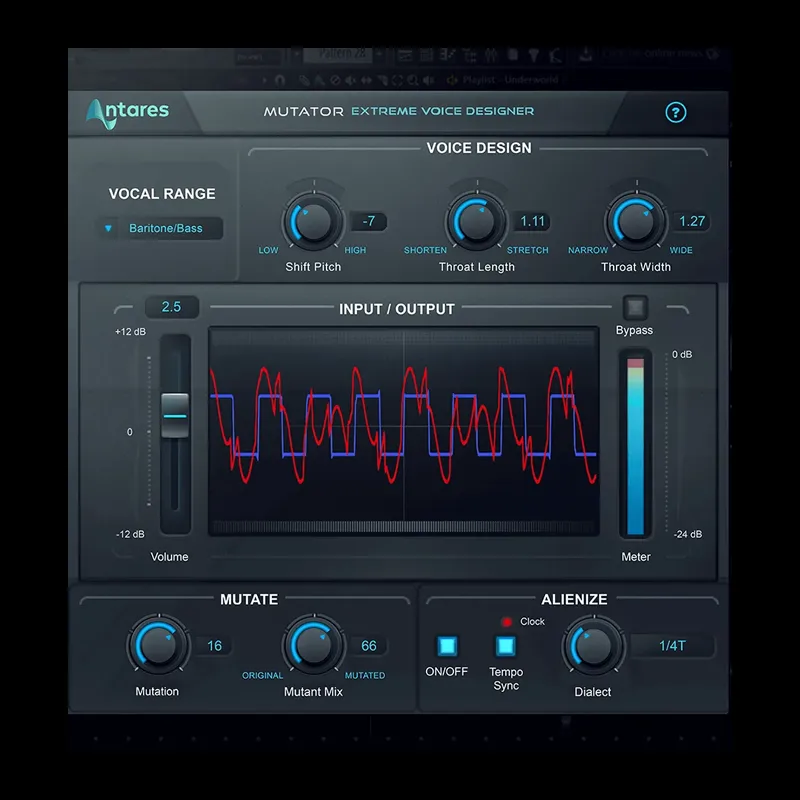
Task: Click the input/output waveform display
Action: click(x=404, y=431)
